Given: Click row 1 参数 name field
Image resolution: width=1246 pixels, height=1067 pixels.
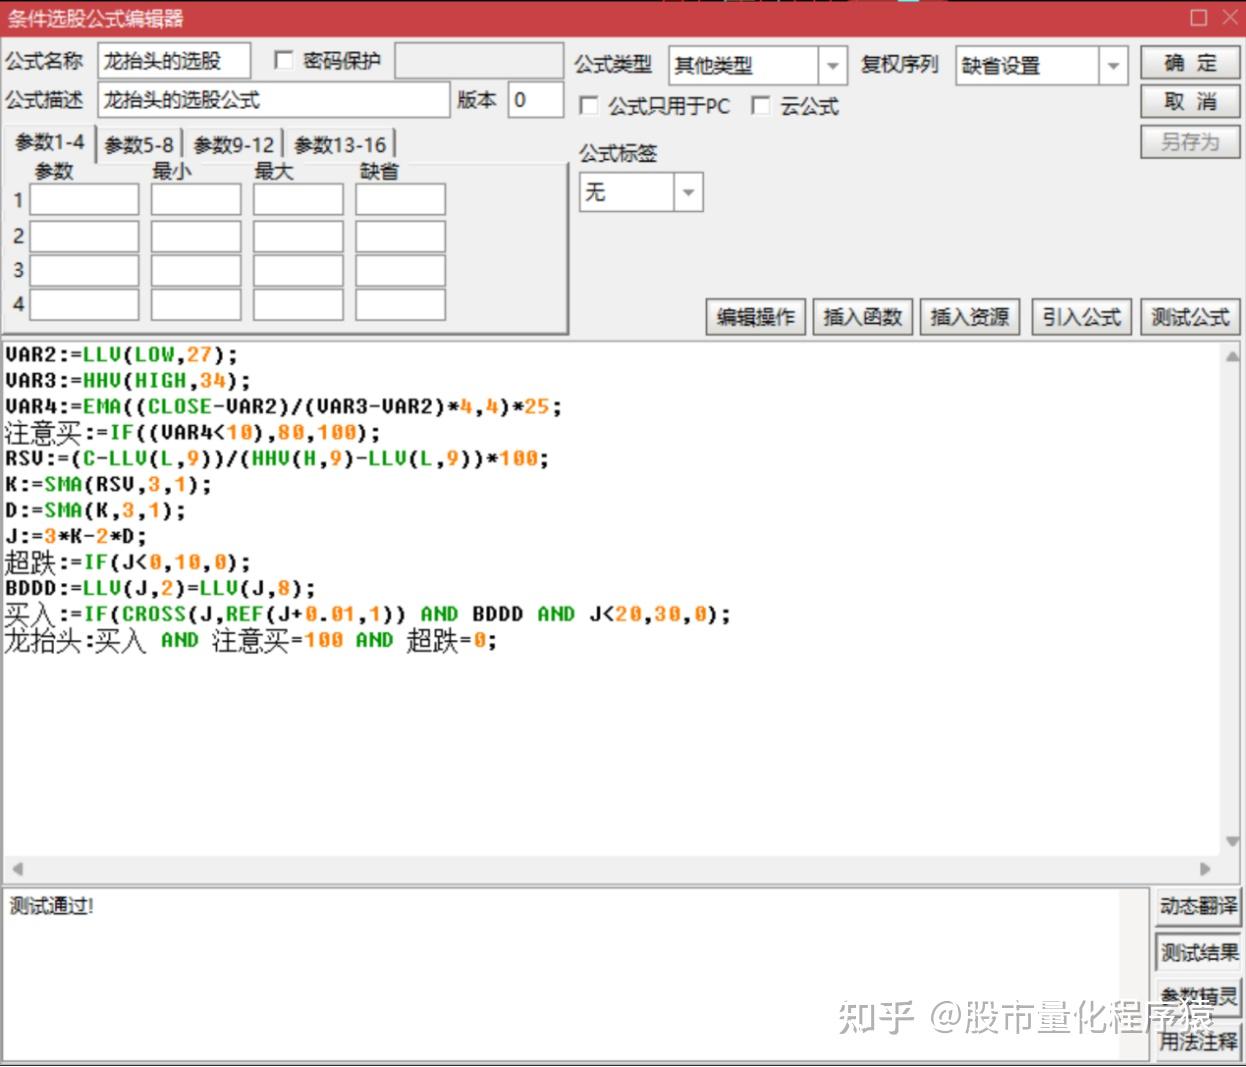Looking at the screenshot, I should [x=84, y=200].
